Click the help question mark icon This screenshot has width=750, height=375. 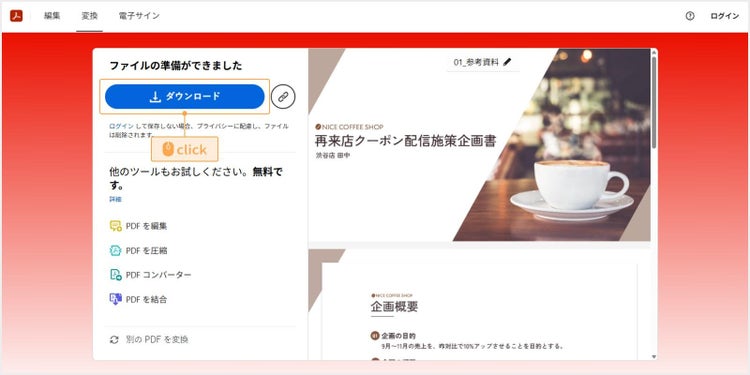pos(690,16)
